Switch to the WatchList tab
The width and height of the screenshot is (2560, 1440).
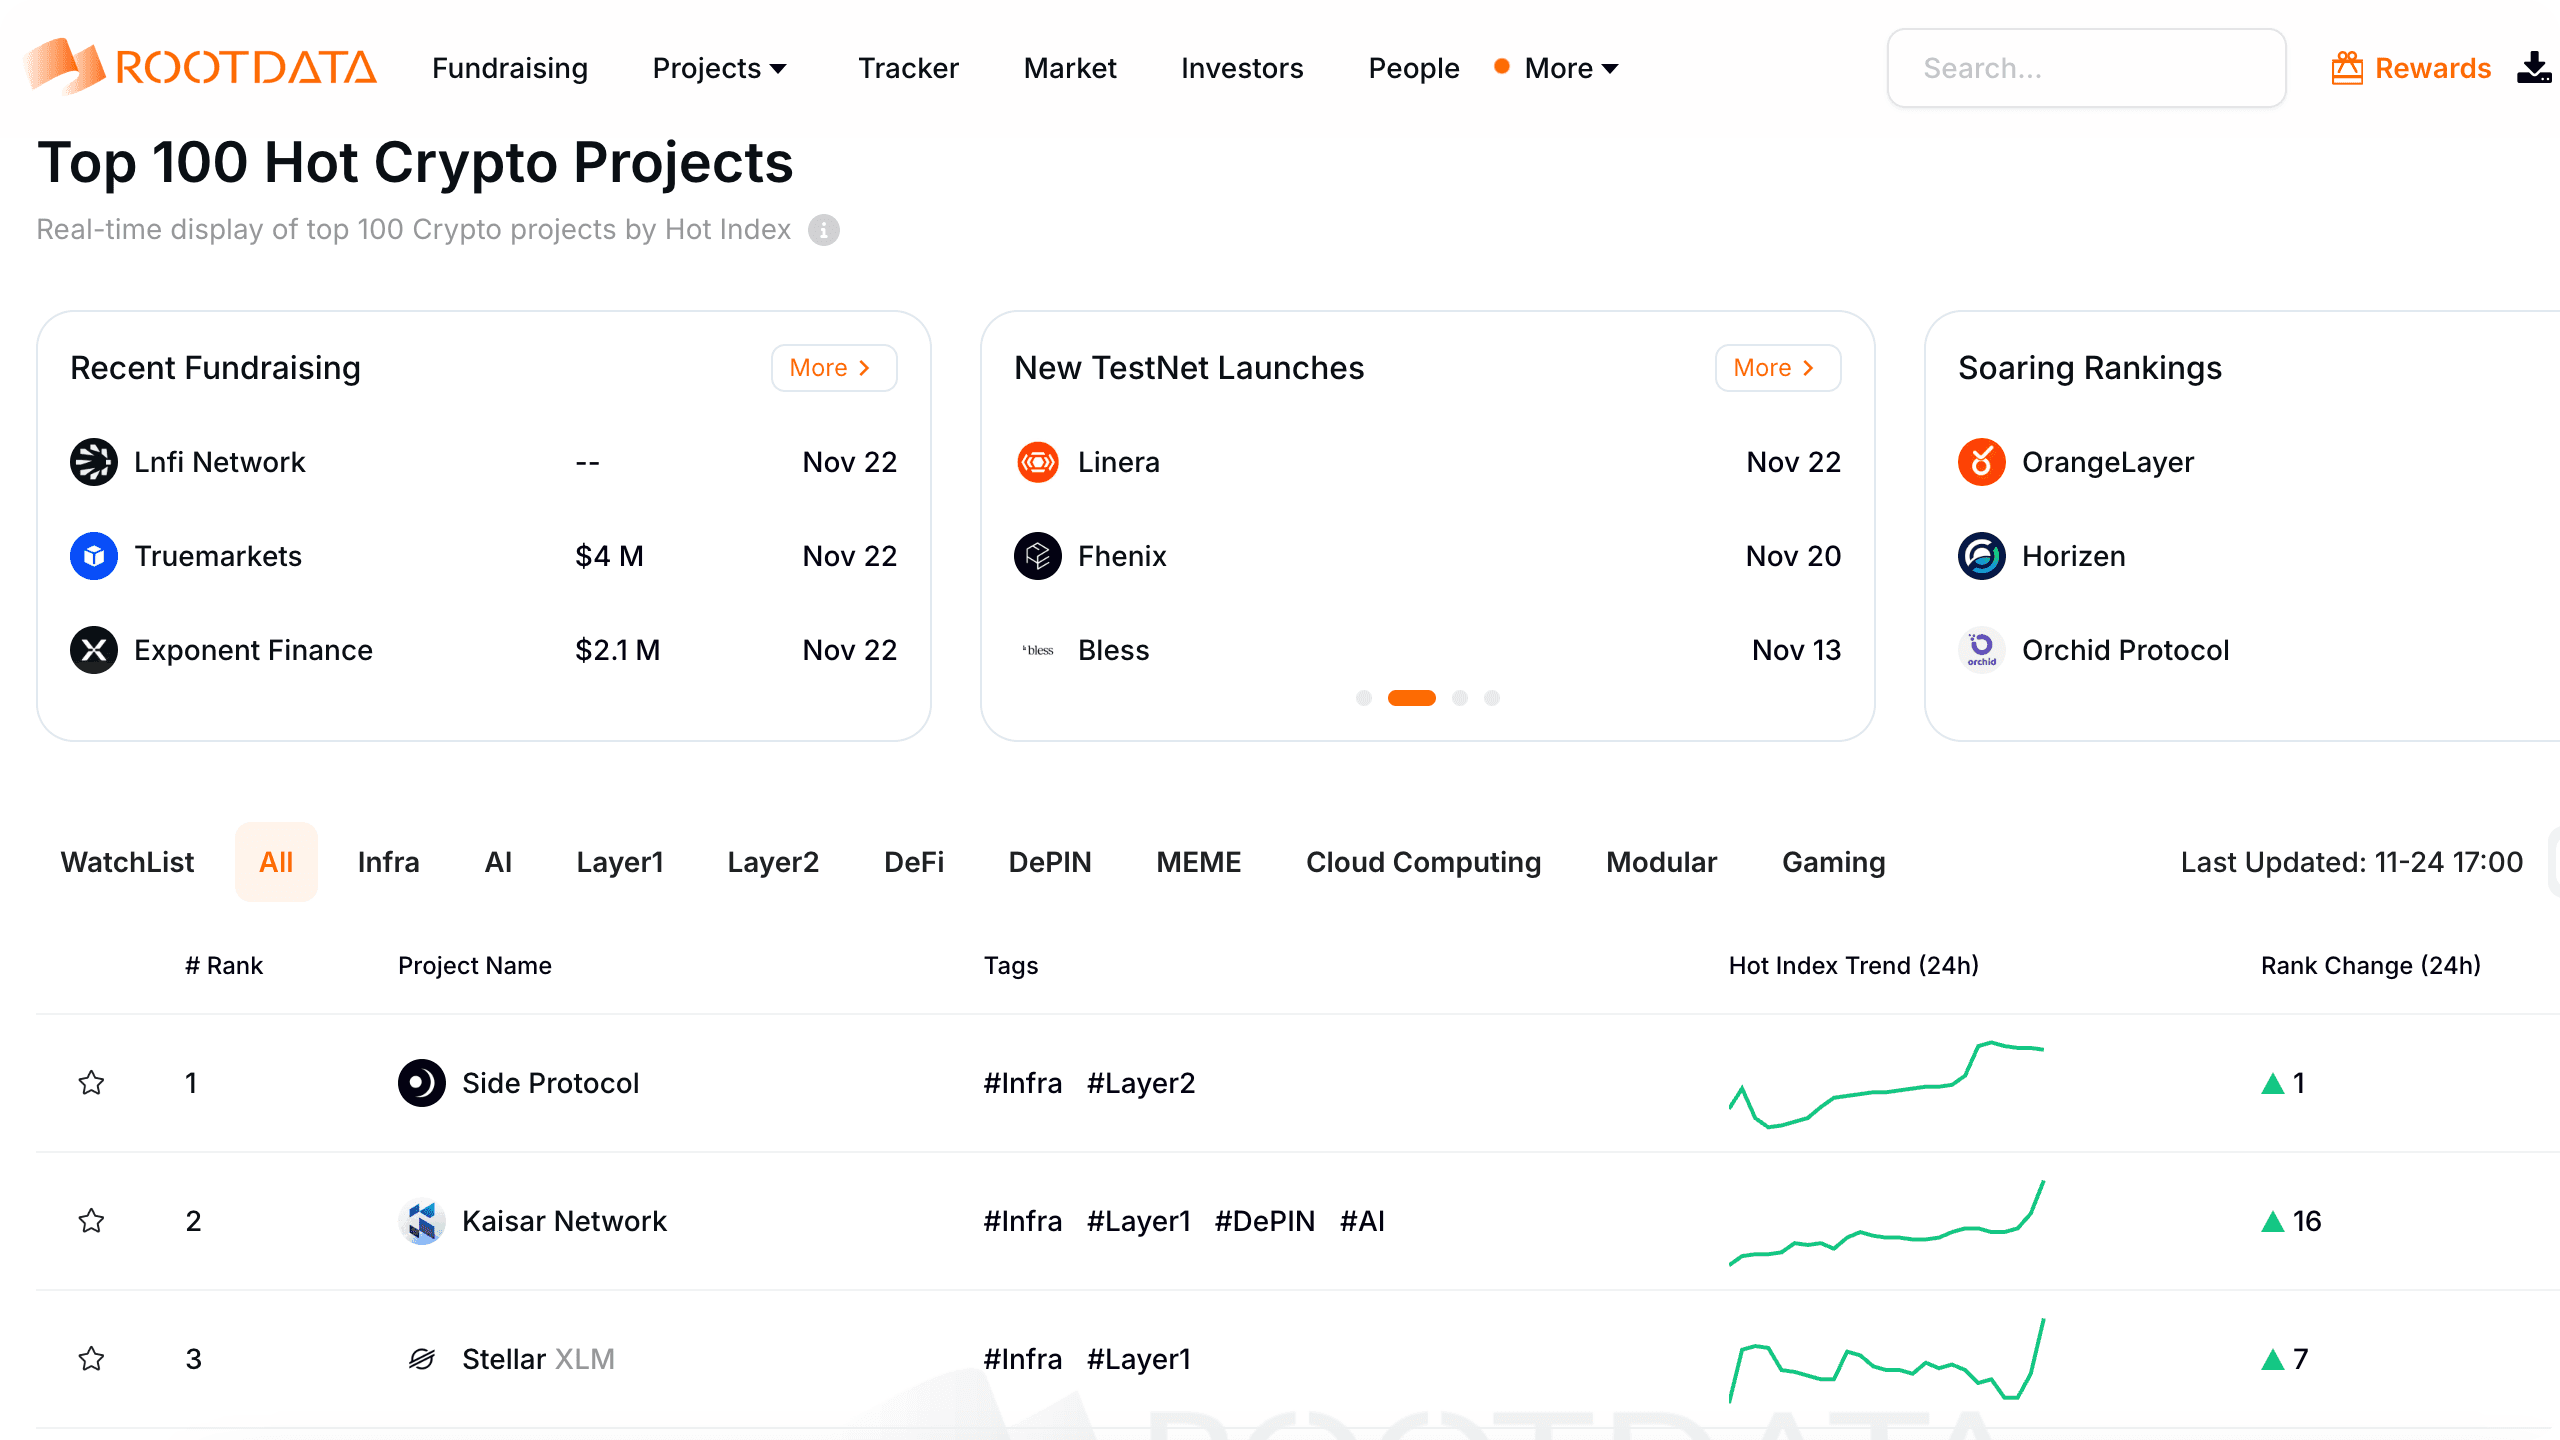coord(127,862)
